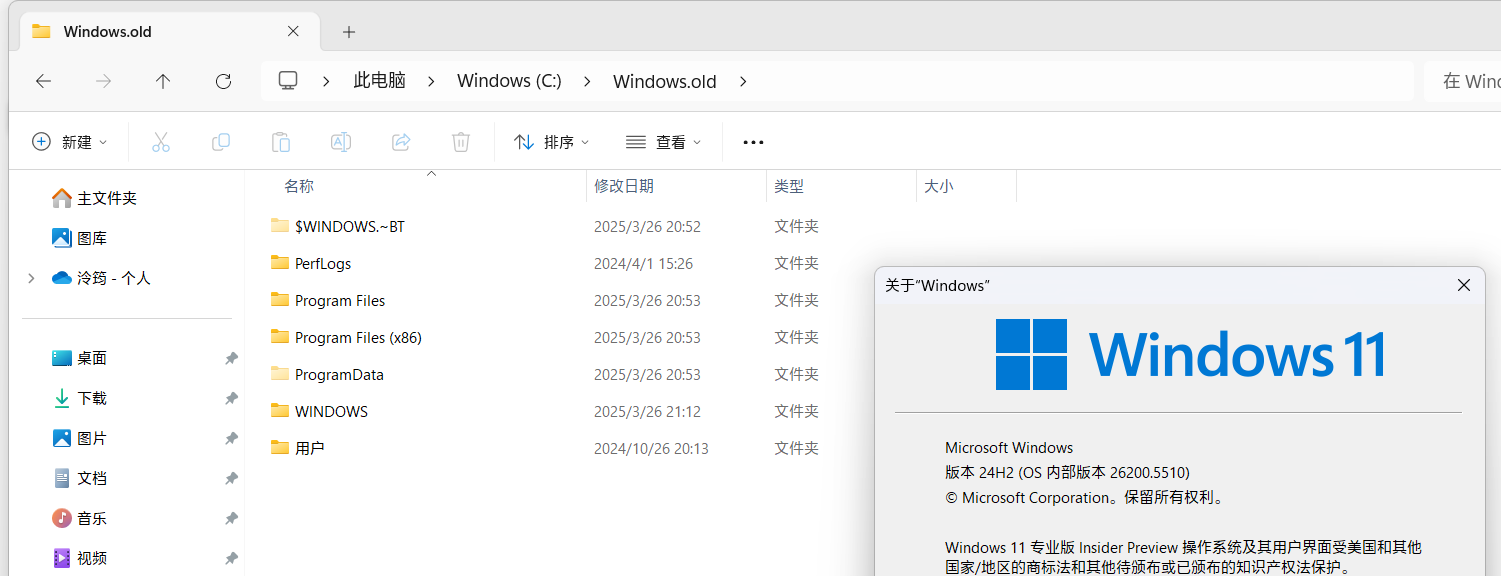1501x576 pixels.
Task: Expand the OneDrive 个人 tree node
Action: coord(31,278)
